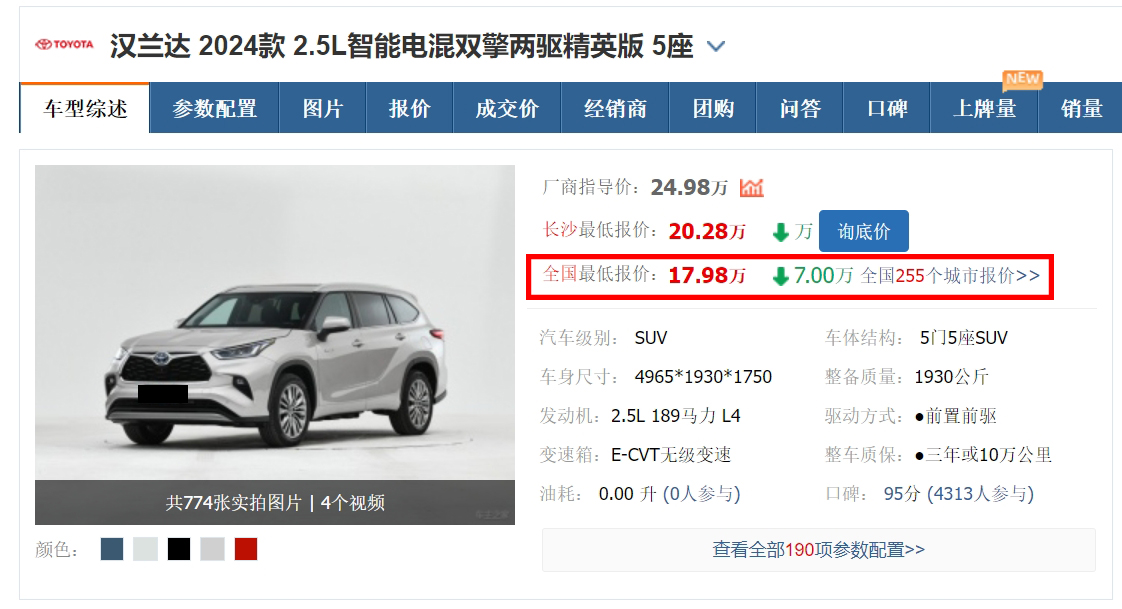Expand the car model version dropdown arrow

pos(716,47)
